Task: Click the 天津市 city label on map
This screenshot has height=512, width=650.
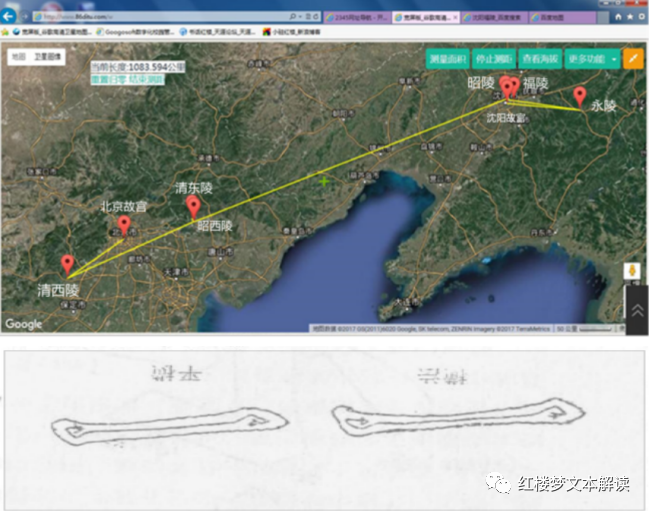Action: (x=176, y=272)
